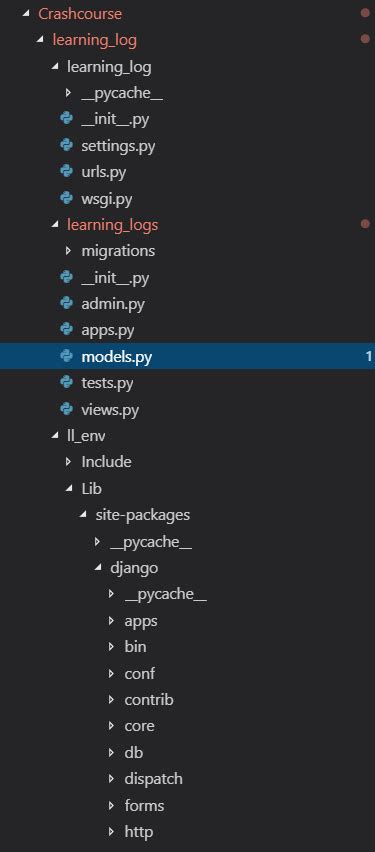Image resolution: width=375 pixels, height=852 pixels.
Task: Click Python icon beside tests.py
Action: pyautogui.click(x=66, y=383)
